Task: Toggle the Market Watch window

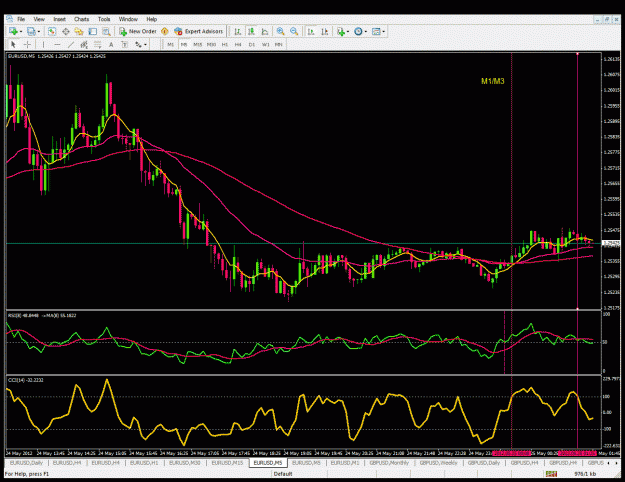Action: coord(52,31)
